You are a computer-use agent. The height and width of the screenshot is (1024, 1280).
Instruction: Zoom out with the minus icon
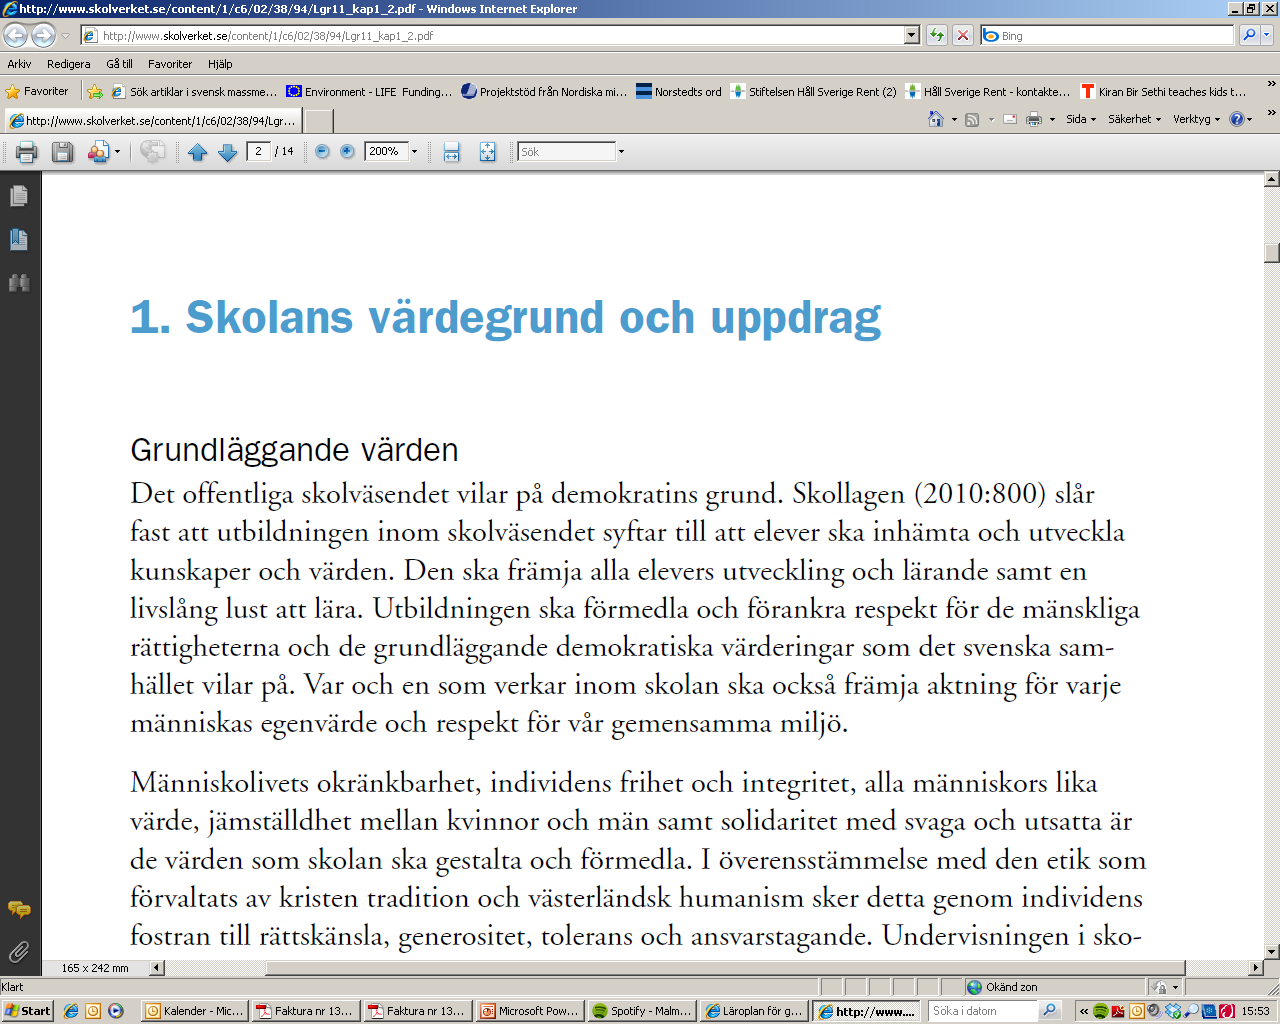(x=322, y=152)
